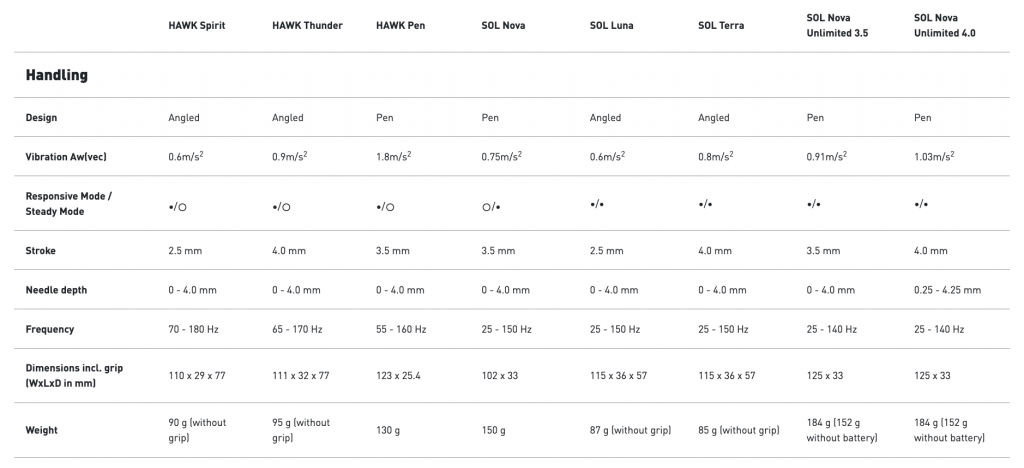The width and height of the screenshot is (1024, 468).
Task: Click the Stroke row label
Action: (x=40, y=251)
